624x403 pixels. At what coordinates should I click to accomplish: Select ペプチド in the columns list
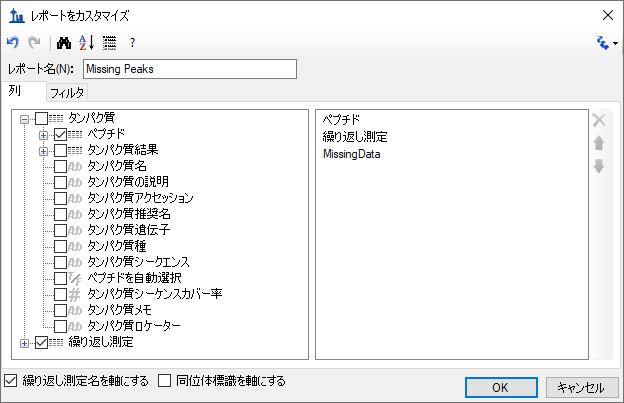341,119
